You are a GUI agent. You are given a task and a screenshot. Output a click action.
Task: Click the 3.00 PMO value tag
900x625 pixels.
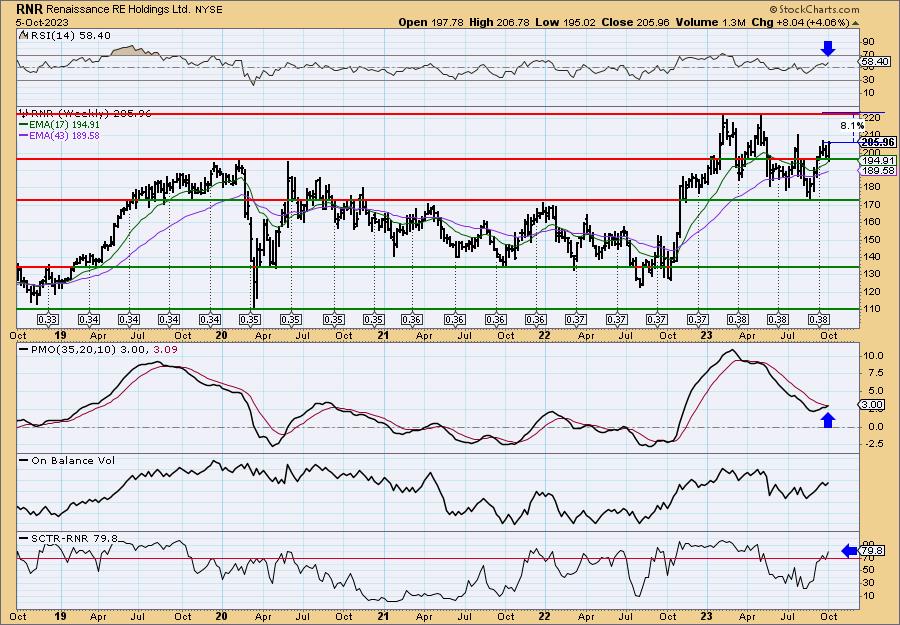point(872,405)
